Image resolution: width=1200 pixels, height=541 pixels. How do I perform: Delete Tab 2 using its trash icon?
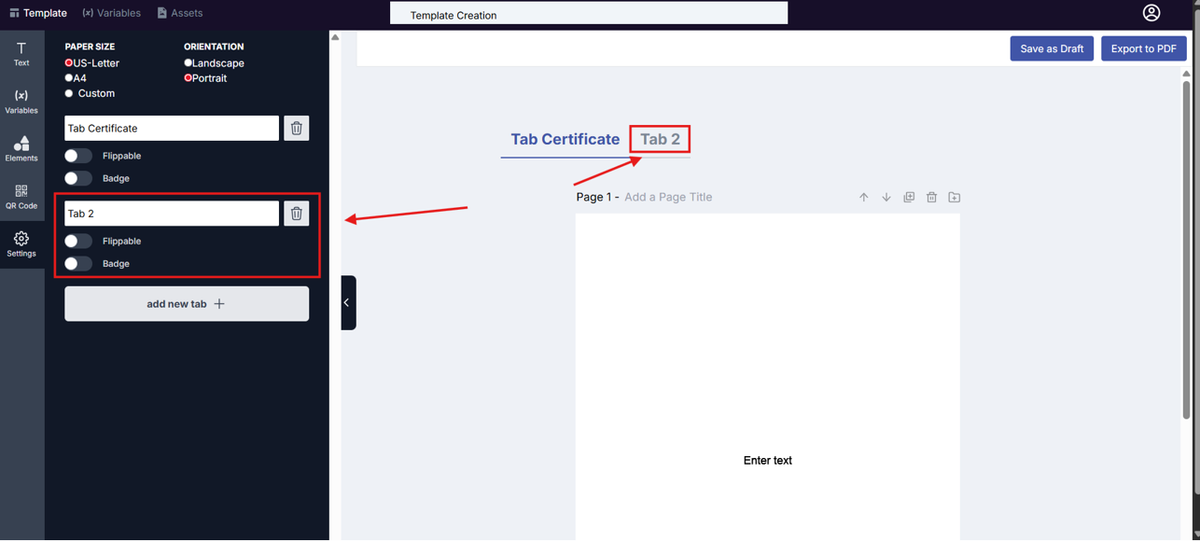coord(296,213)
